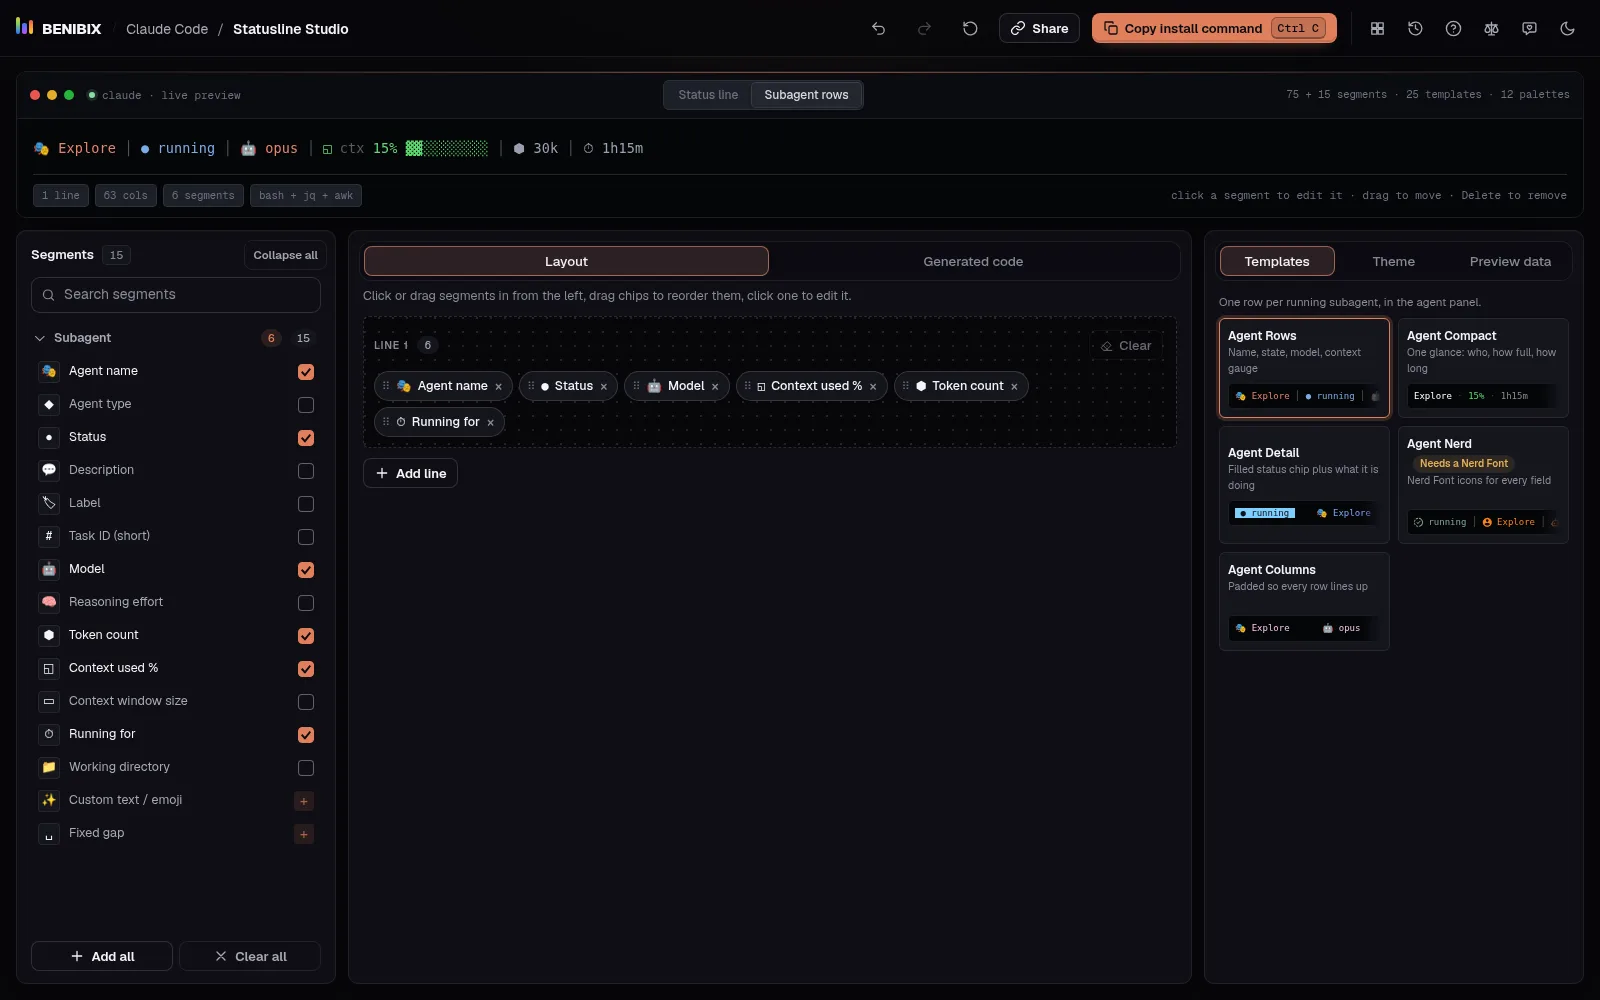The width and height of the screenshot is (1600, 1000).
Task: Click the Collapse all button
Action: (x=285, y=255)
